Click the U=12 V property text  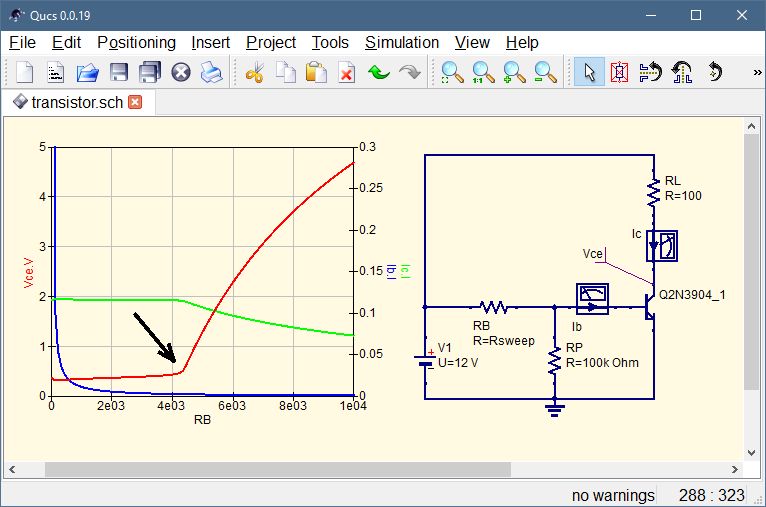click(x=458, y=363)
